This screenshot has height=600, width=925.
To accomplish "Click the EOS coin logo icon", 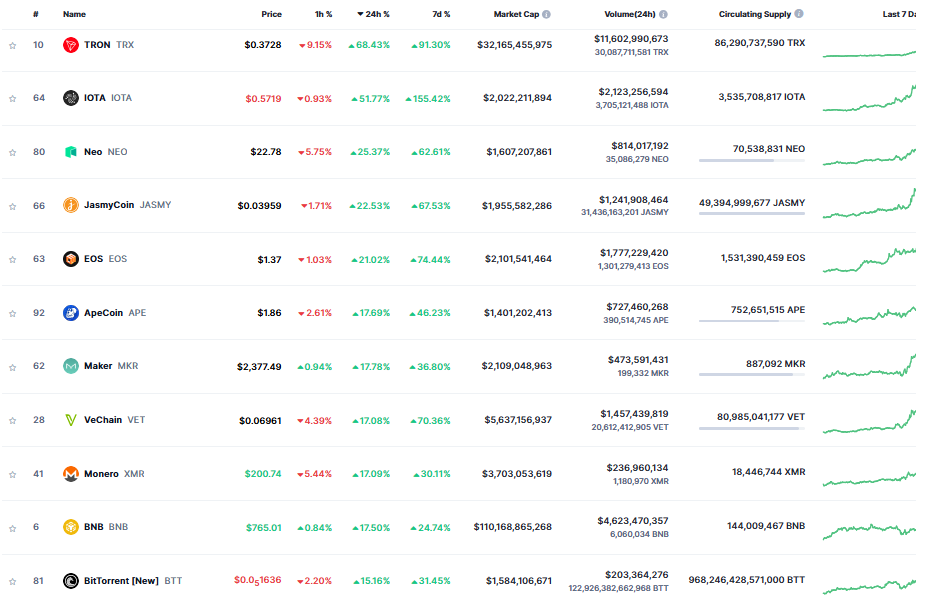I will point(71,259).
